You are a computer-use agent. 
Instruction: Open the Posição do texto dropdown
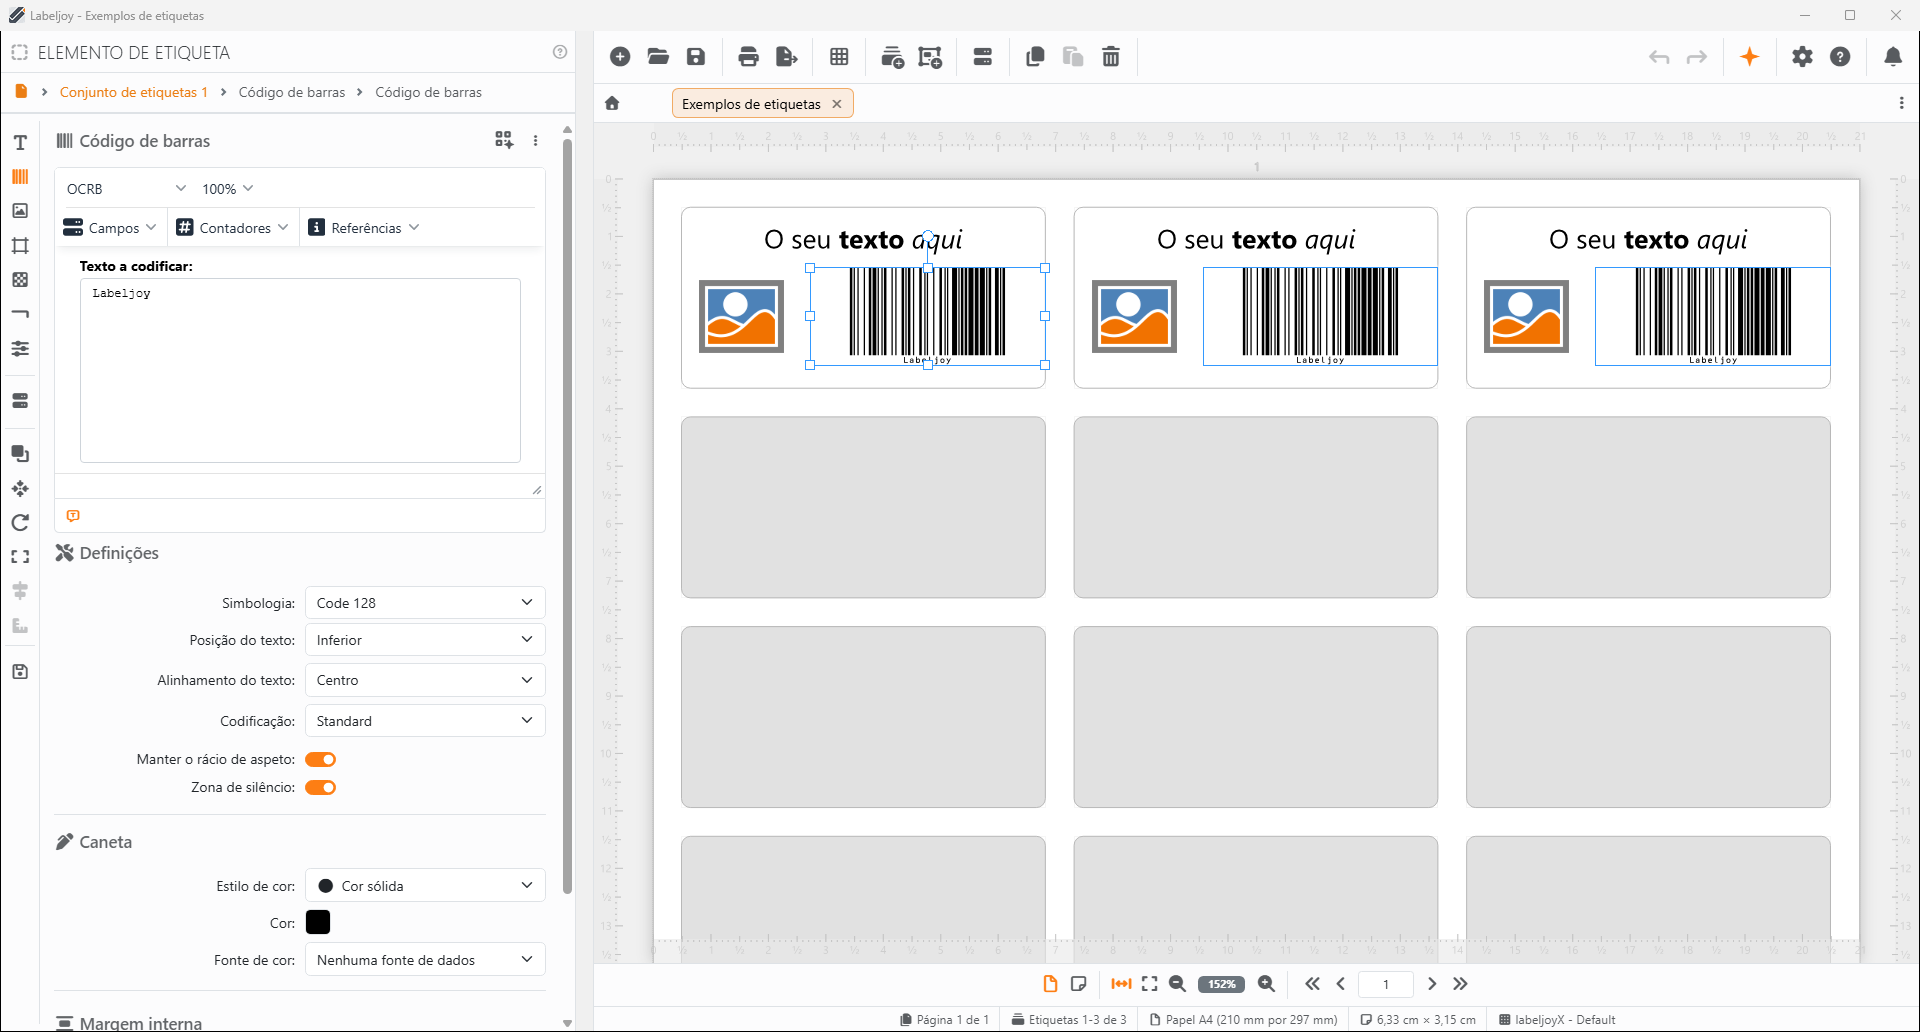pos(425,640)
